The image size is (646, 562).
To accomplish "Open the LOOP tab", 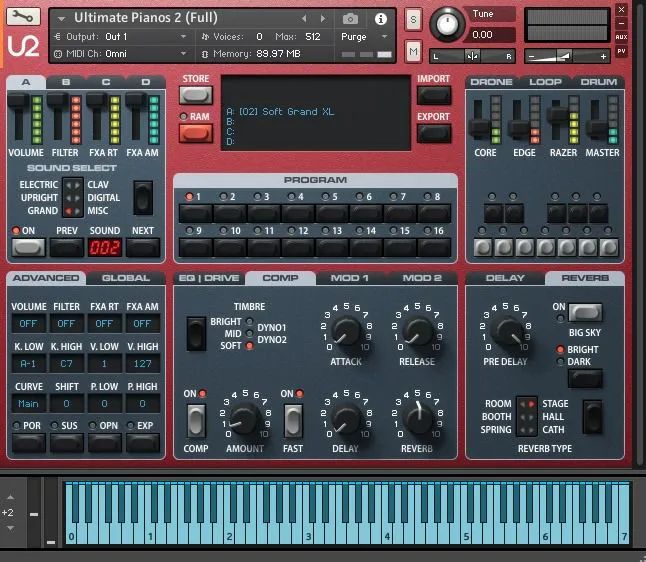I will click(x=545, y=82).
